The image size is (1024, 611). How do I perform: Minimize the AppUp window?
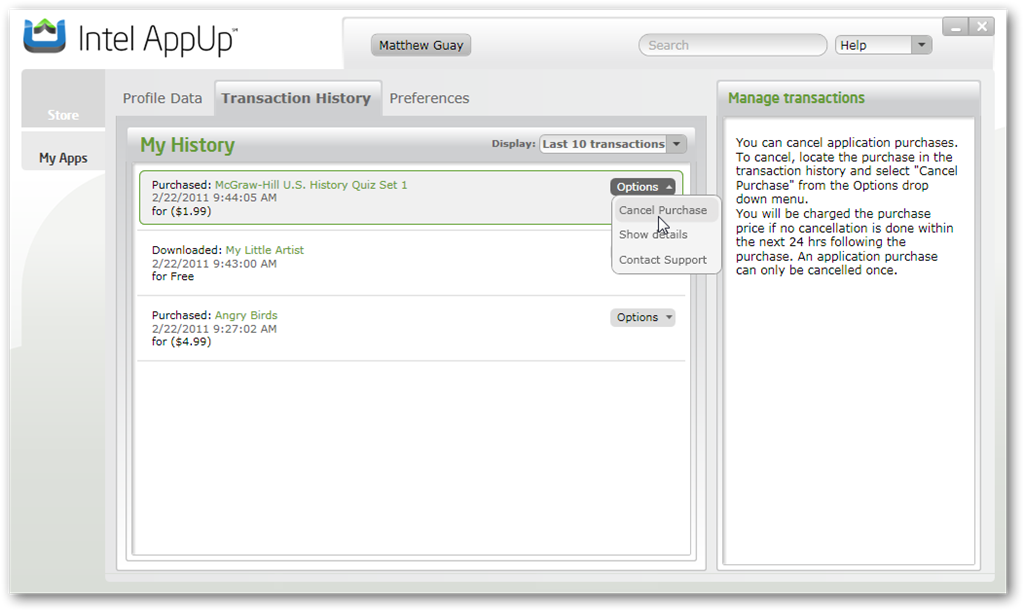(955, 27)
